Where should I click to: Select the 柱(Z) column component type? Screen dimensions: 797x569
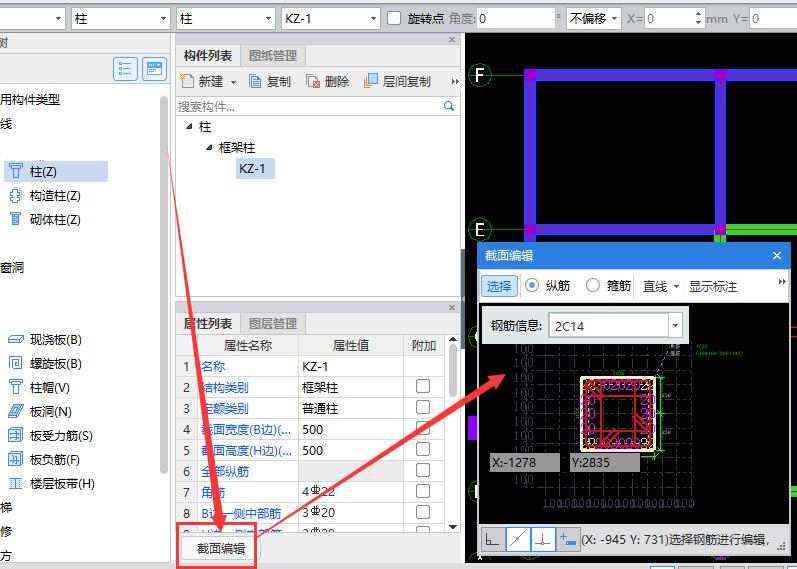click(x=56, y=171)
